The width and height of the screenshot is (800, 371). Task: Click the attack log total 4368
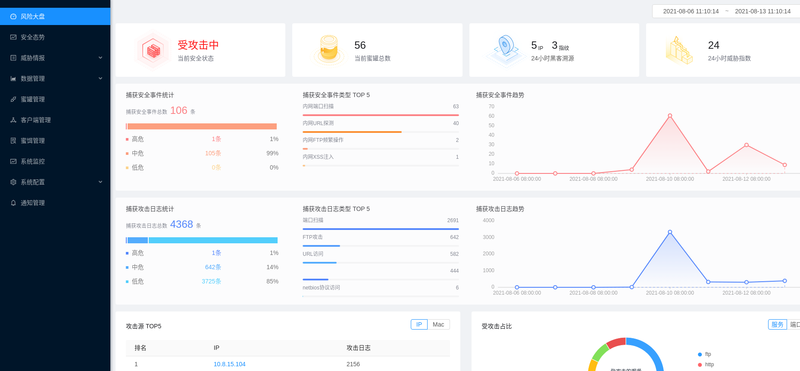point(182,224)
